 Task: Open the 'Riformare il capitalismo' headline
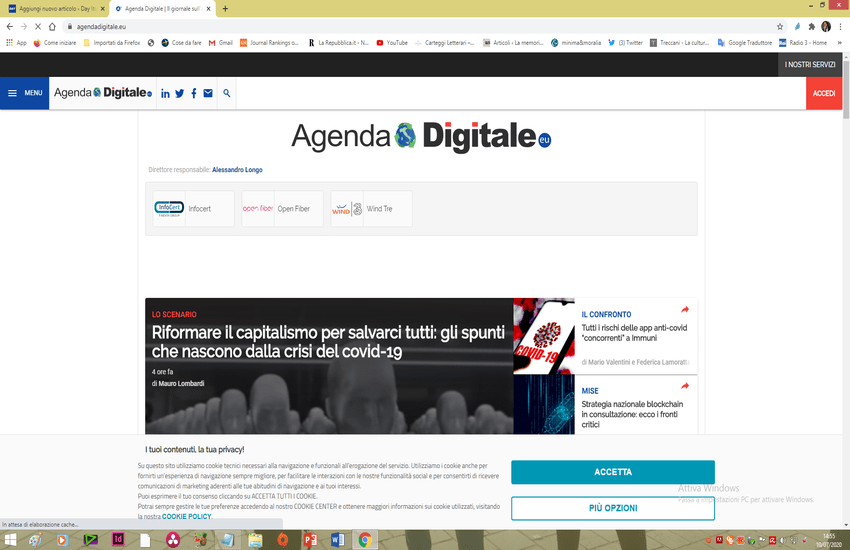pos(328,342)
